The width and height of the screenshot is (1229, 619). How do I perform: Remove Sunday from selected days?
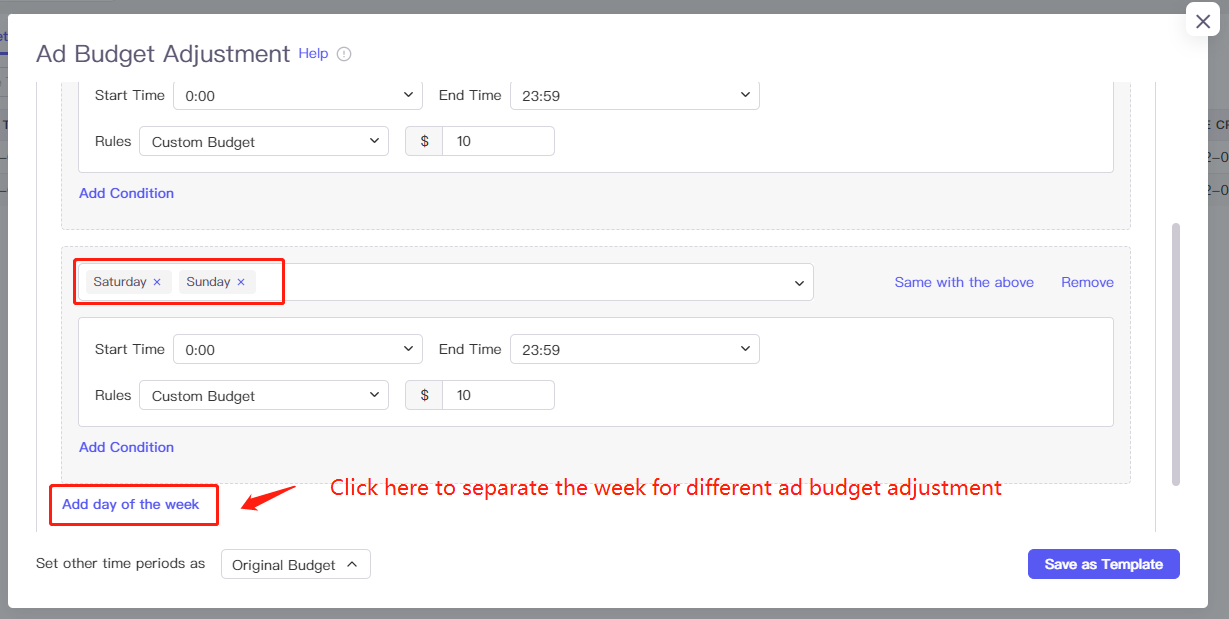[240, 281]
